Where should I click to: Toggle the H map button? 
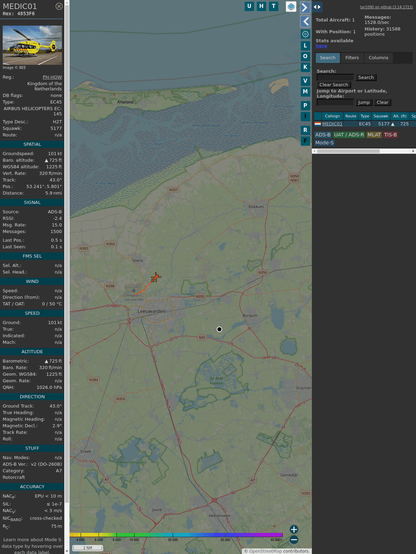(x=261, y=6)
